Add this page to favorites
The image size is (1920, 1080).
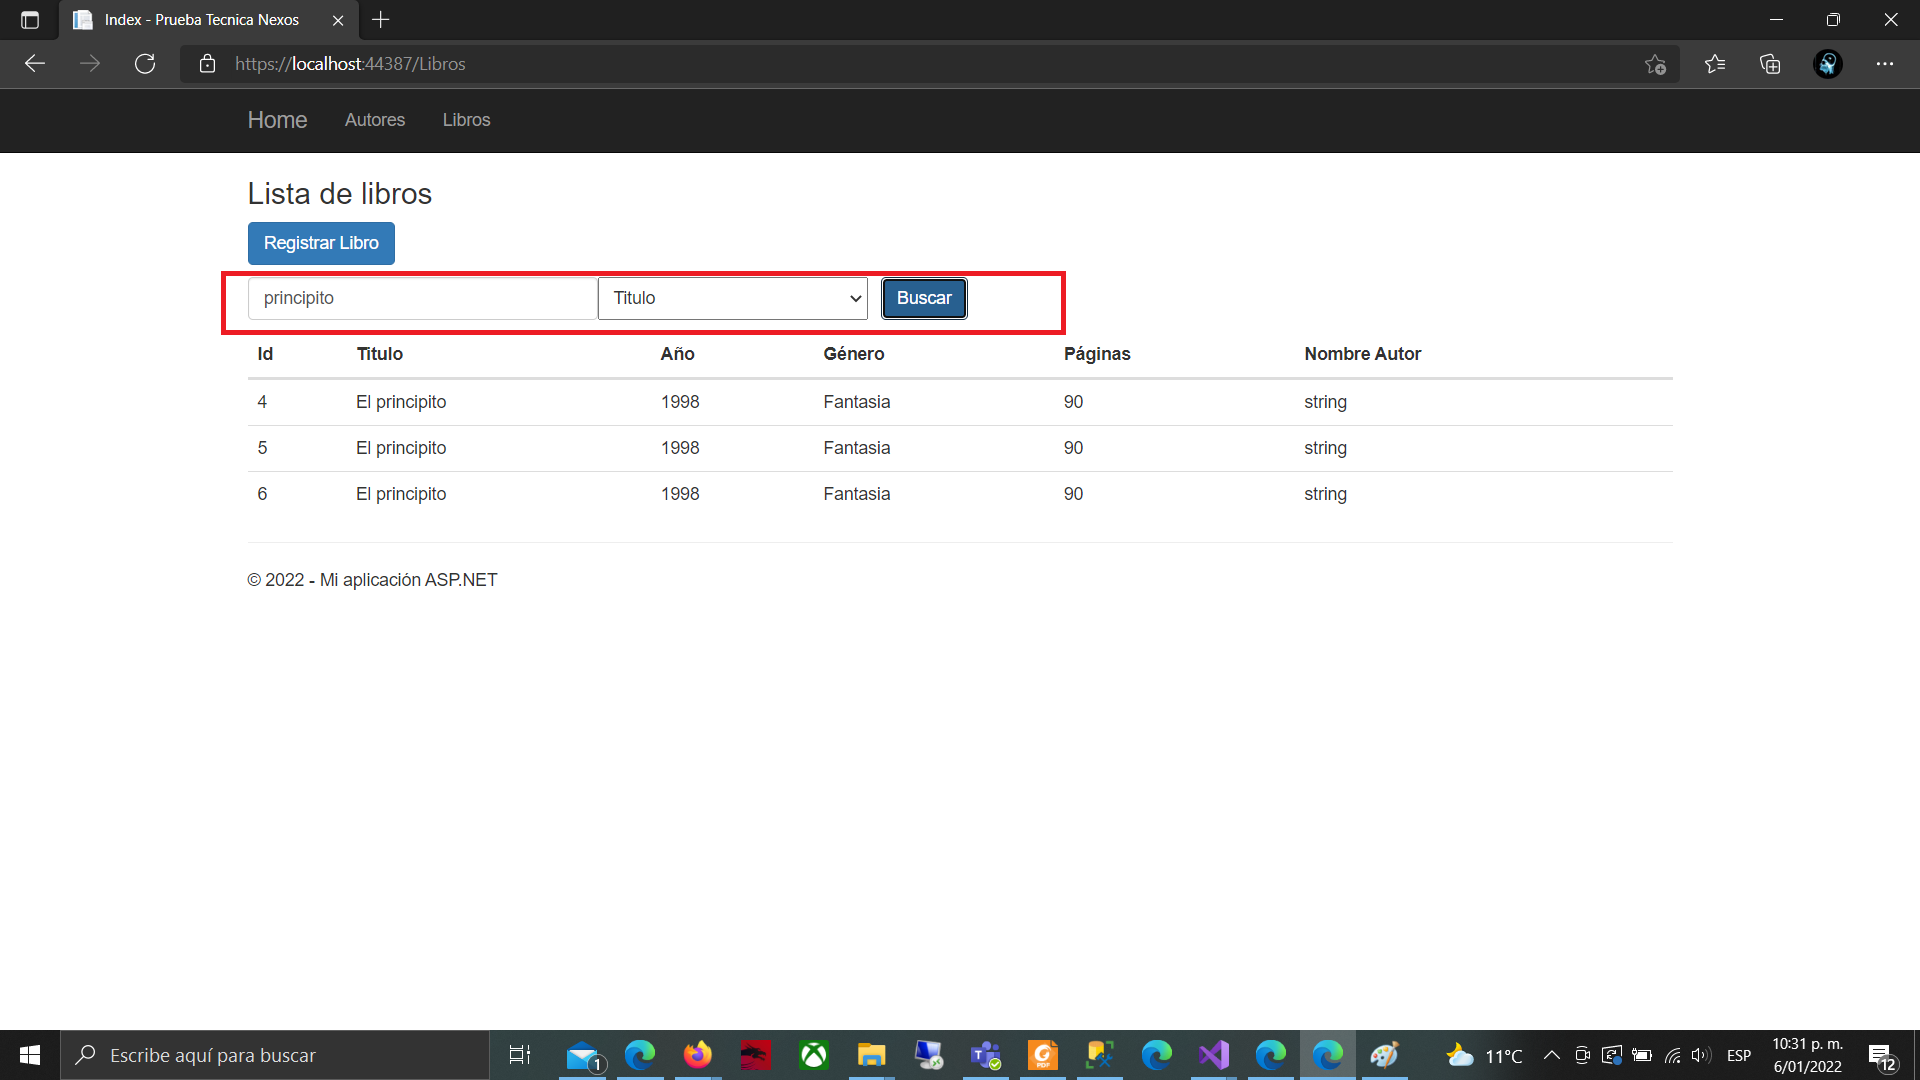1655,63
